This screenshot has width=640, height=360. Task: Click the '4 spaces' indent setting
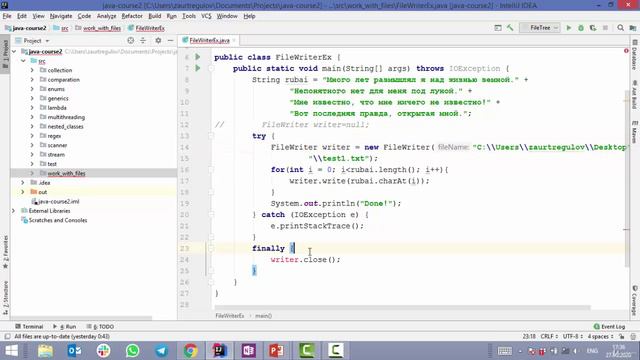pos(600,337)
